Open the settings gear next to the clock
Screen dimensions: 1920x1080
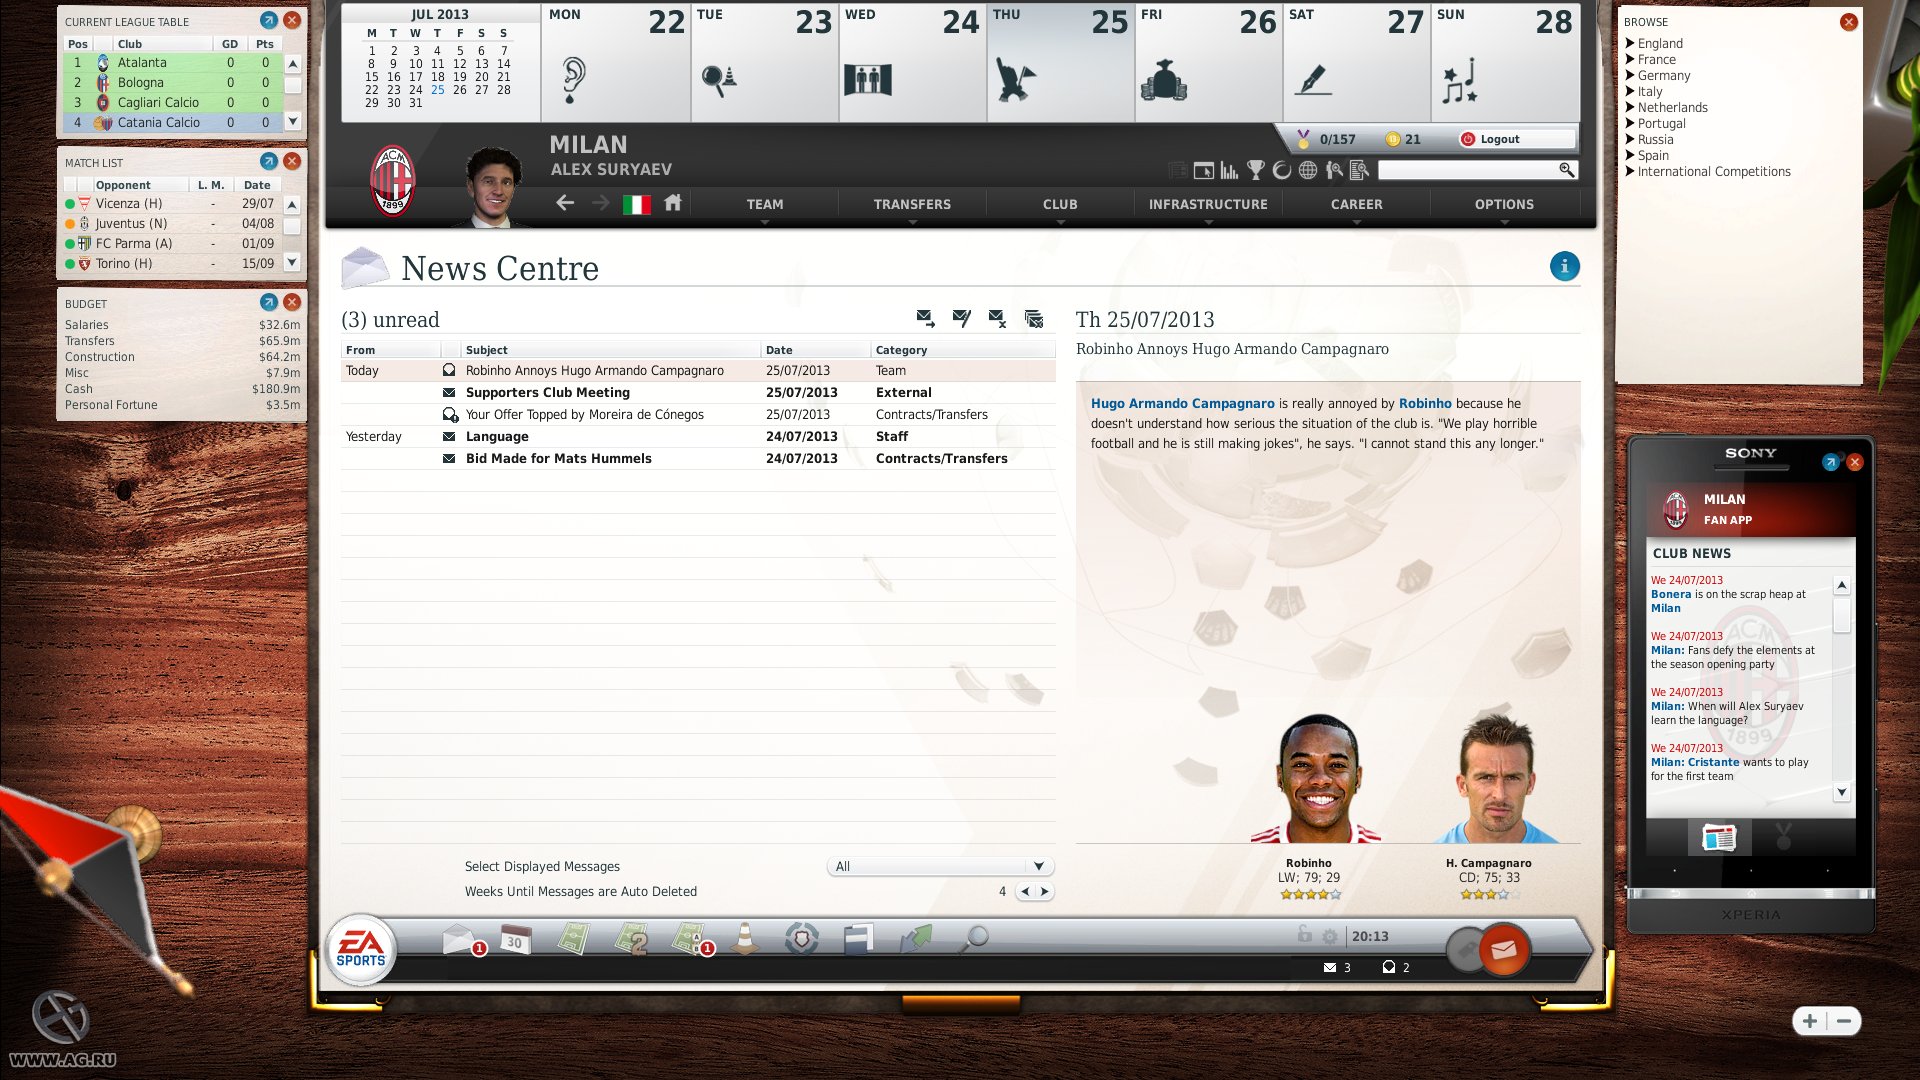pos(1328,937)
